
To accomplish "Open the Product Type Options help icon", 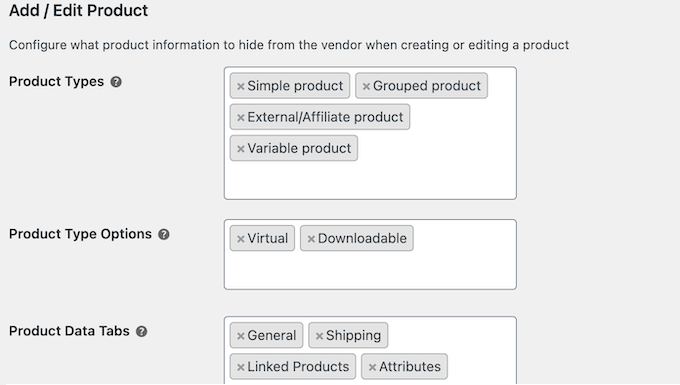I will click(163, 235).
